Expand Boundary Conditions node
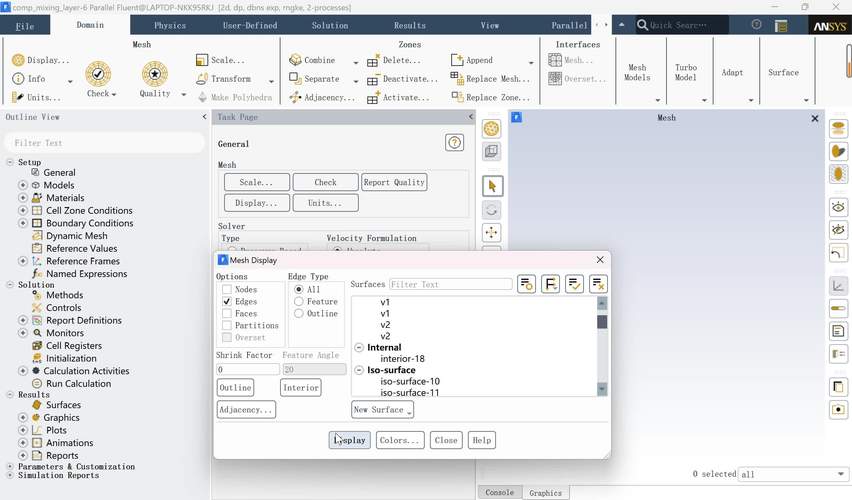852x500 pixels. coord(23,223)
